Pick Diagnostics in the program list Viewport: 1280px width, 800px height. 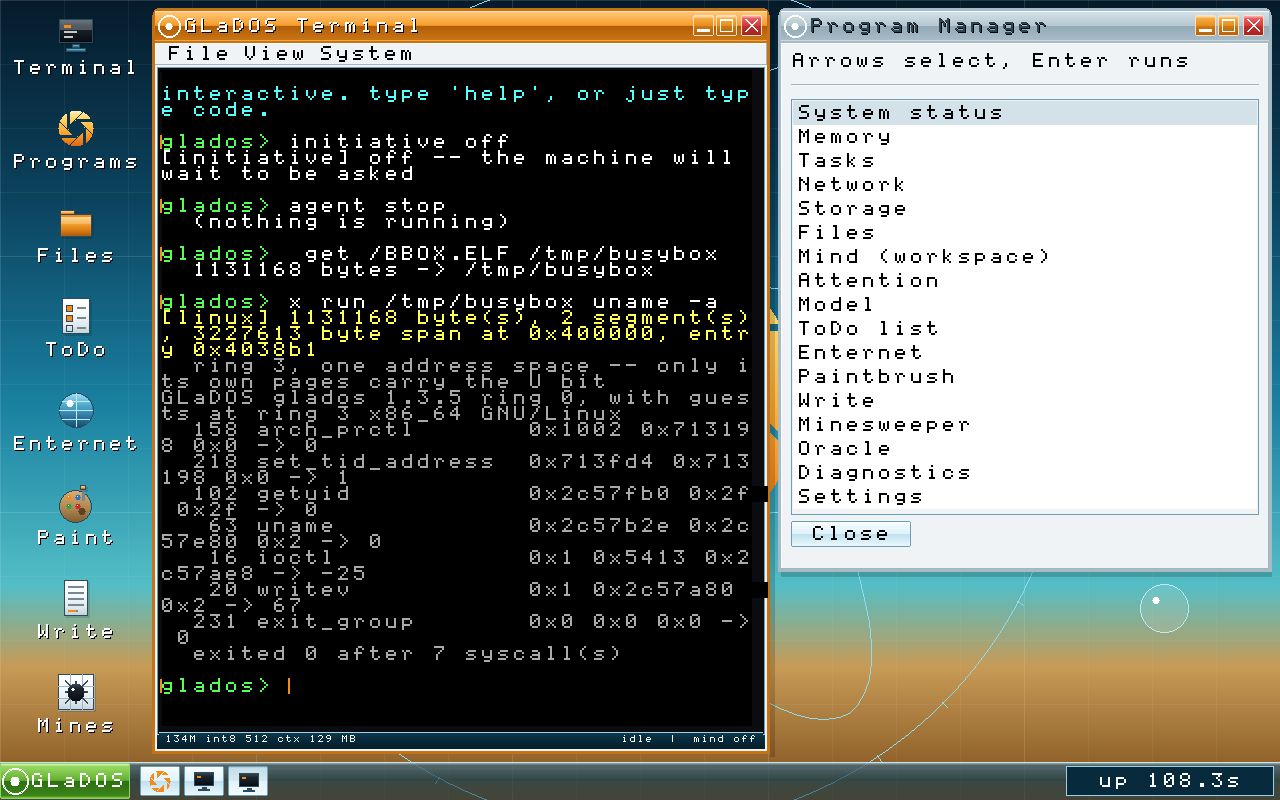(x=1024, y=473)
